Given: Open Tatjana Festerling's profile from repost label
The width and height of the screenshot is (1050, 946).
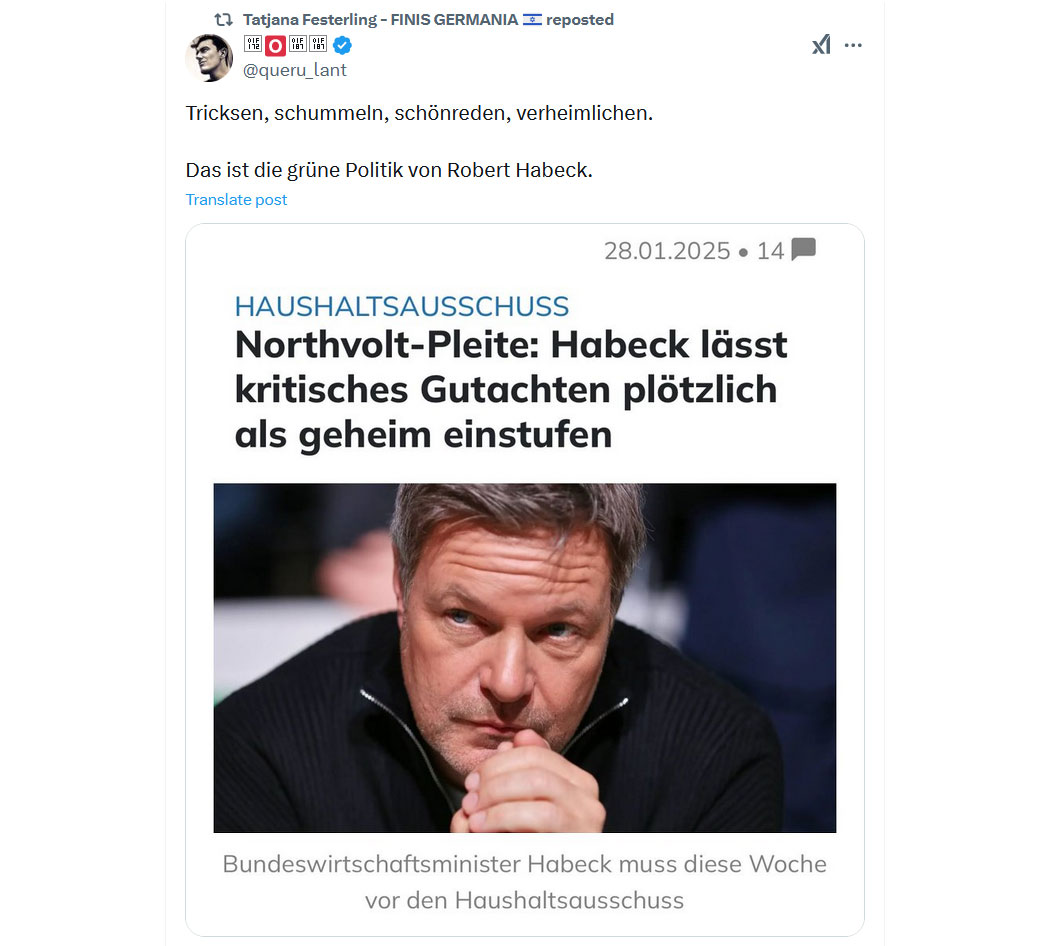Looking at the screenshot, I should tap(380, 19).
